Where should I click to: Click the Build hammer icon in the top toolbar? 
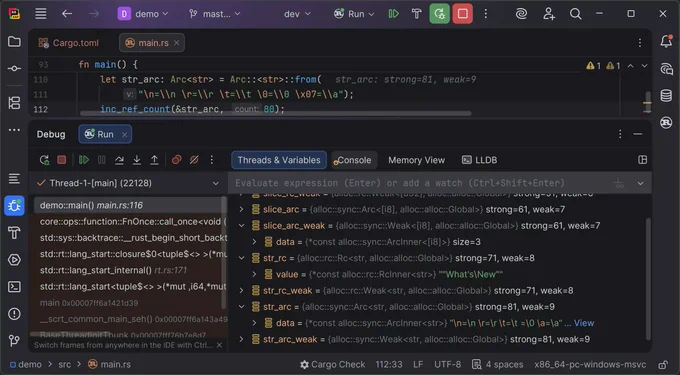(416, 14)
